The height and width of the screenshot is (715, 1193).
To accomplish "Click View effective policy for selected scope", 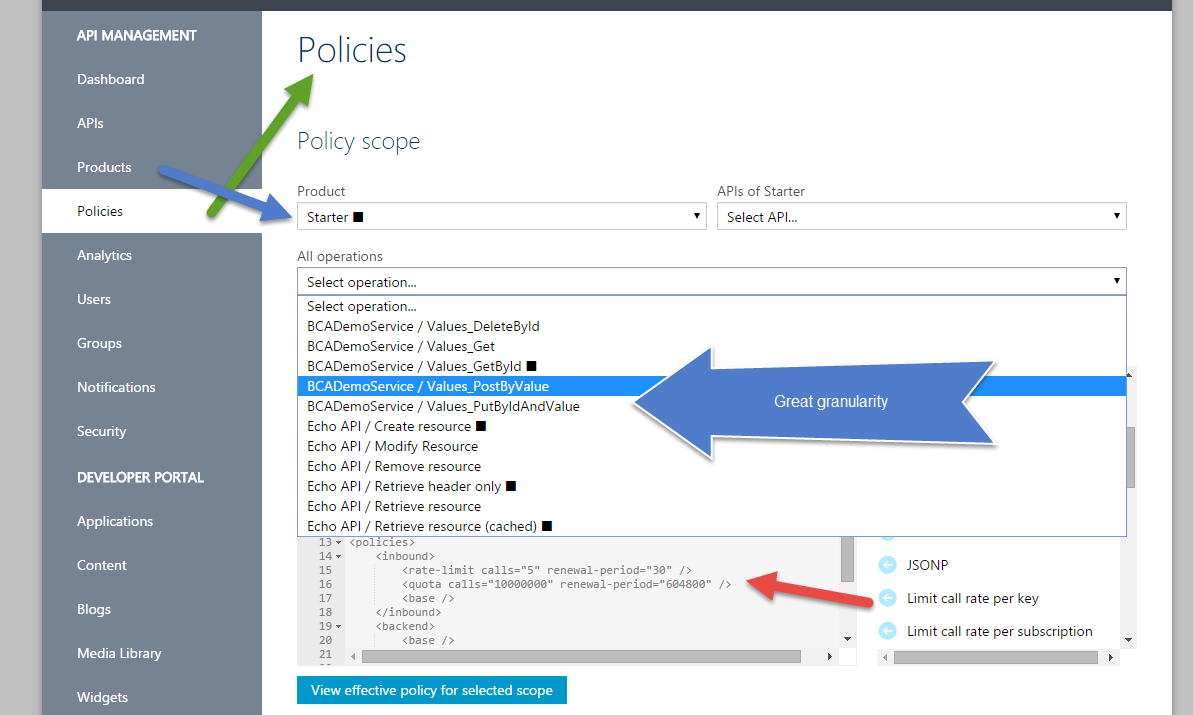I will (x=431, y=690).
